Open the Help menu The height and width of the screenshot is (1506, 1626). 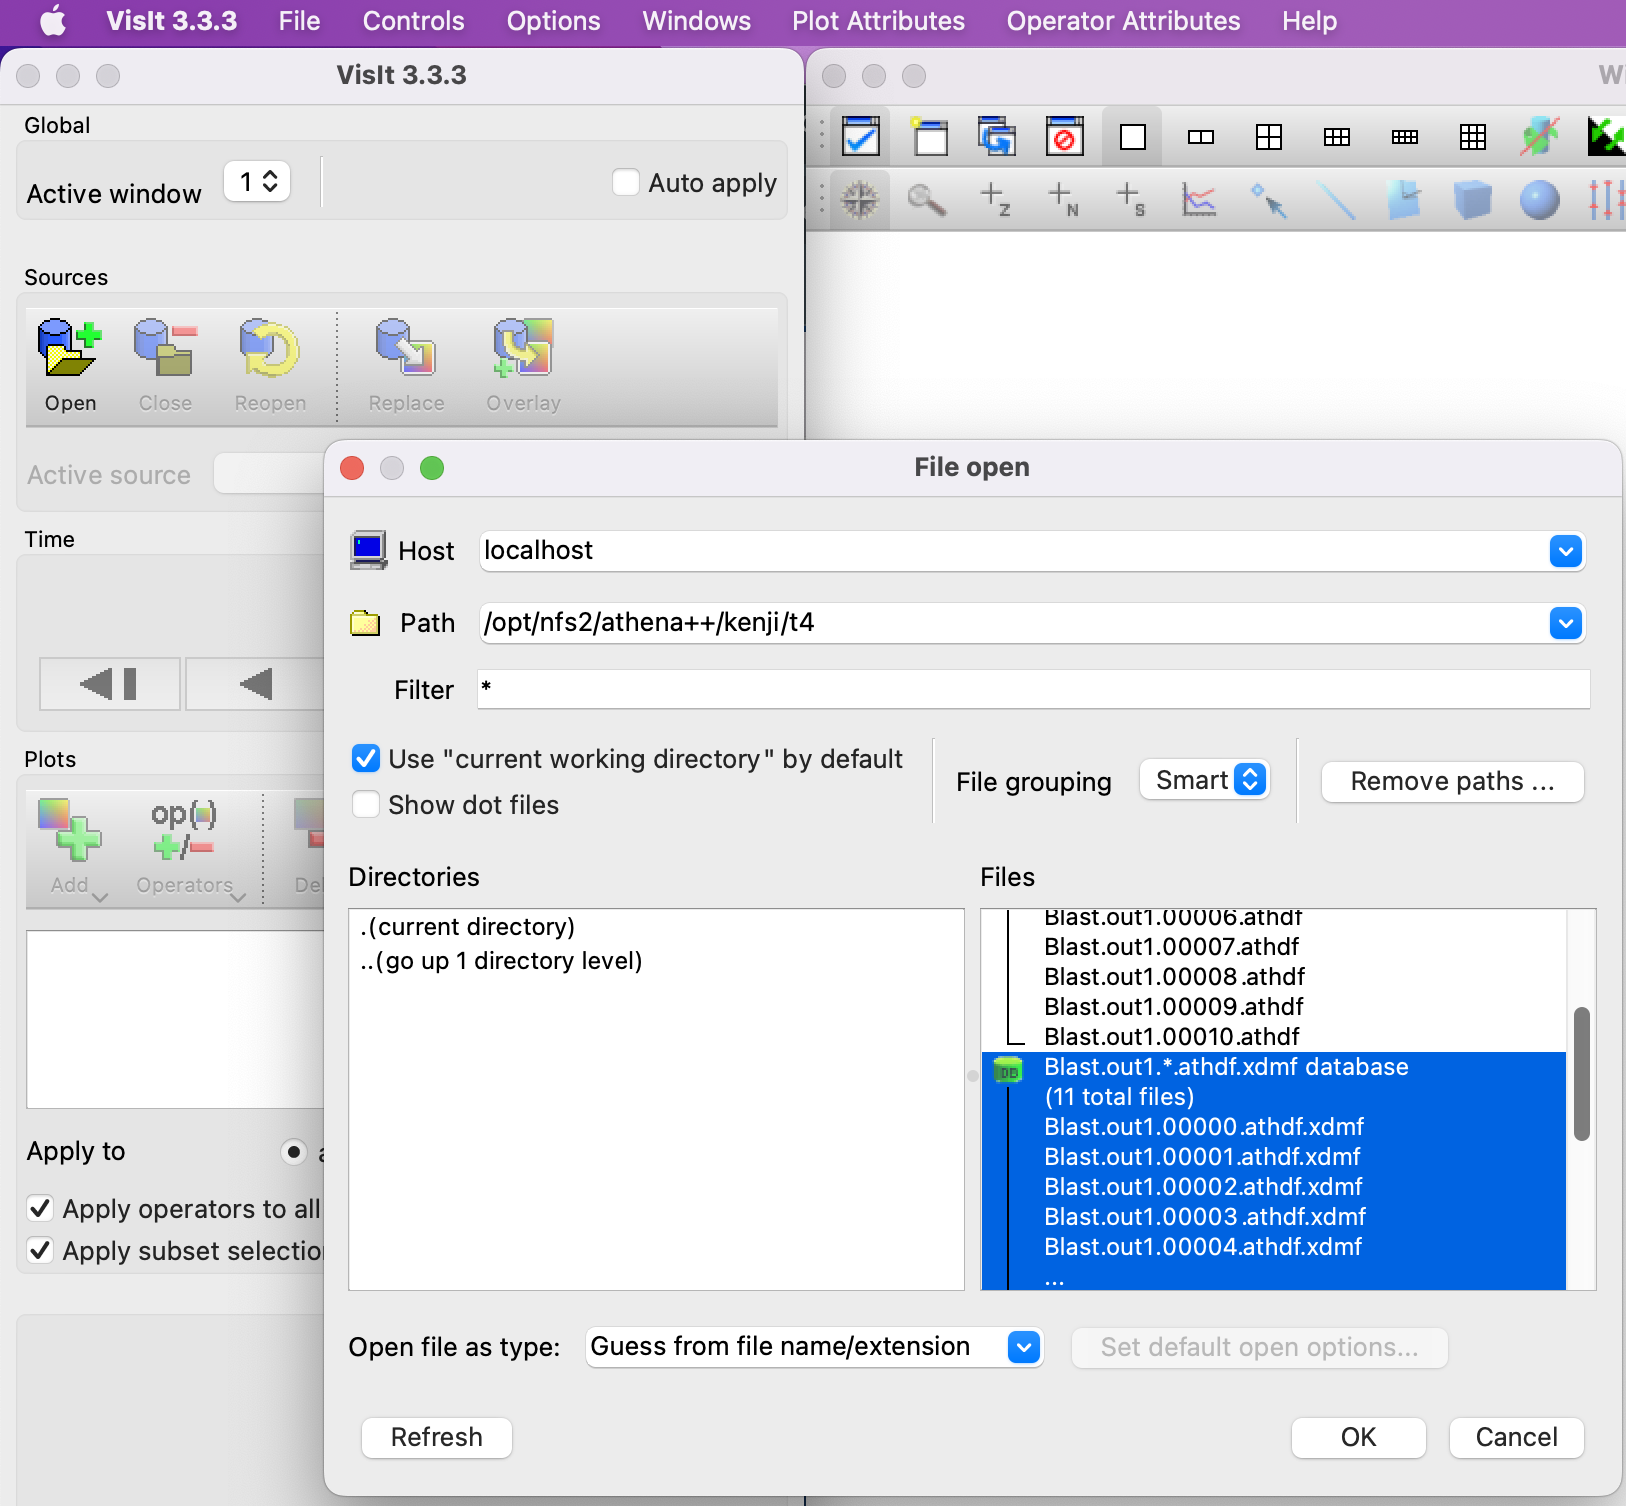pyautogui.click(x=1309, y=21)
